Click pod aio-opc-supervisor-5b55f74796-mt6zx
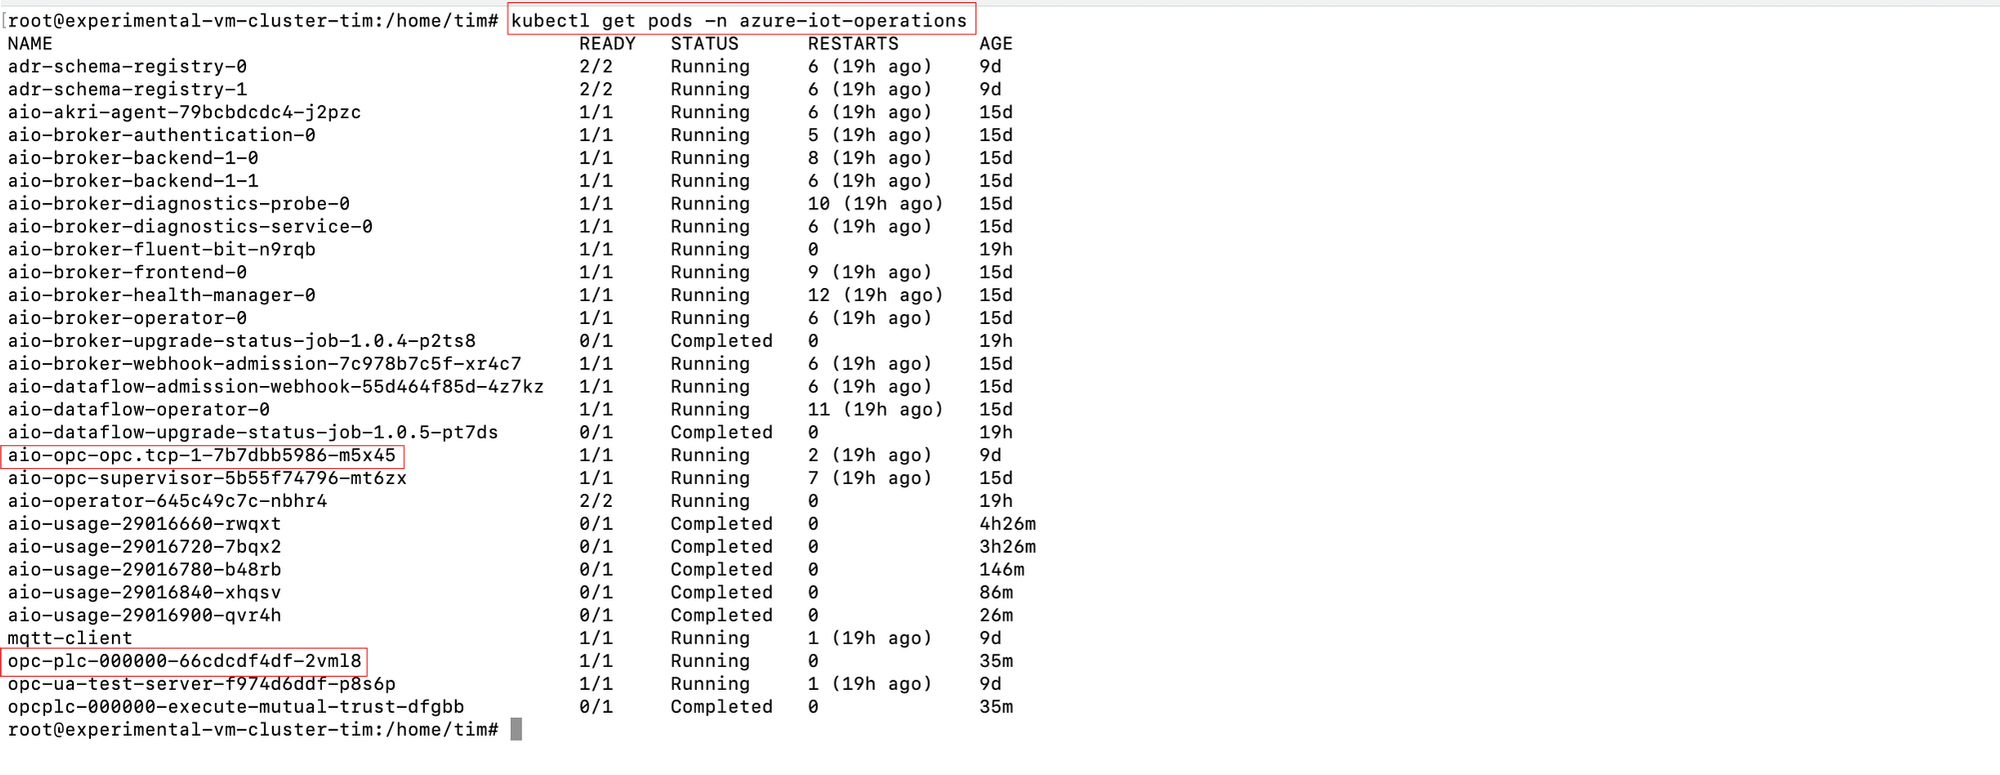The height and width of the screenshot is (775, 2000). 207,479
